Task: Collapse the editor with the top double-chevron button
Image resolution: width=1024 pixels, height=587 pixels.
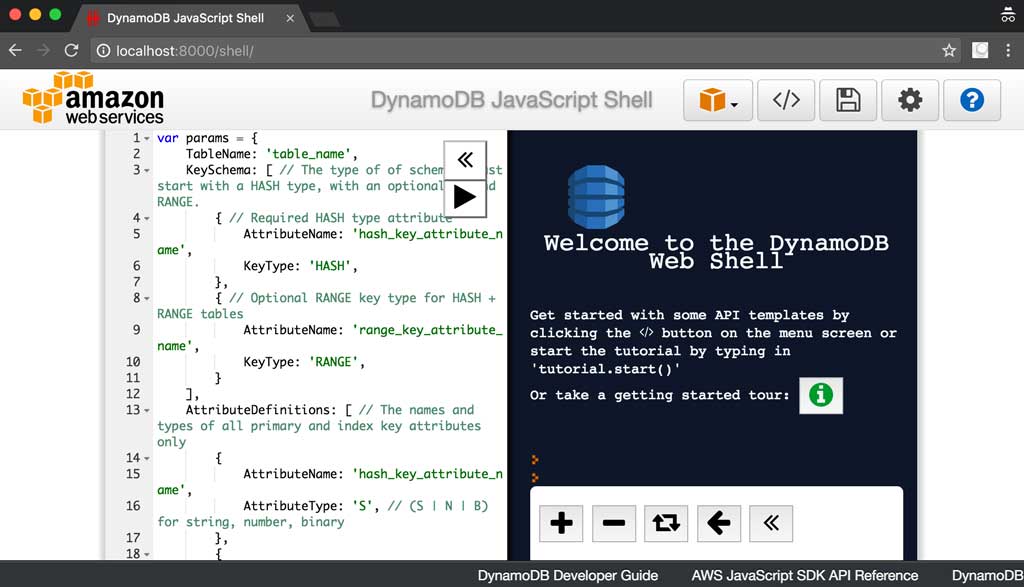Action: pyautogui.click(x=465, y=160)
